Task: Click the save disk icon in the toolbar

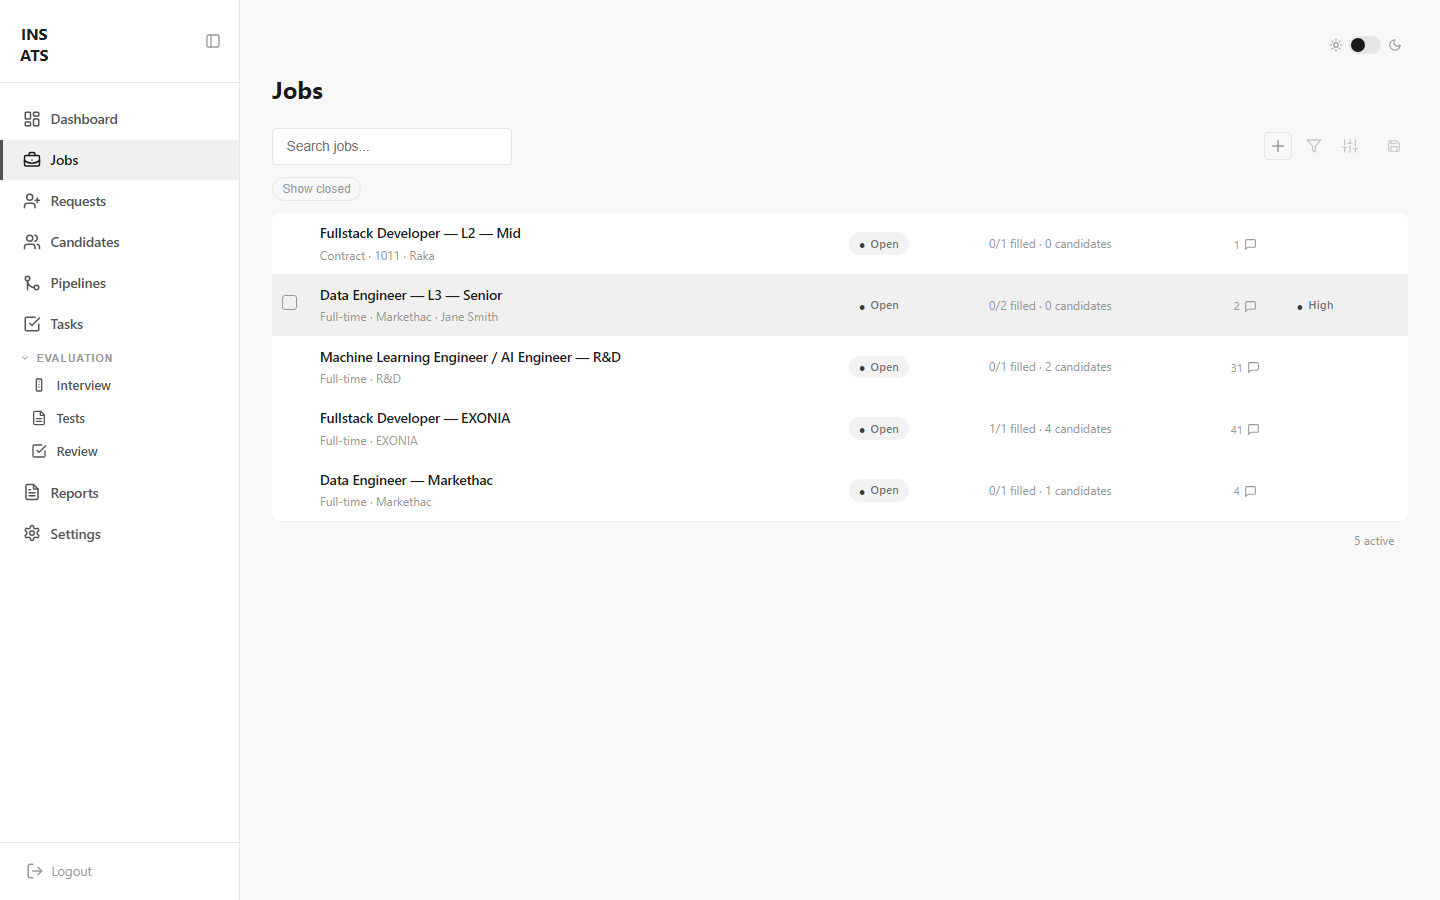Action: coord(1394,146)
